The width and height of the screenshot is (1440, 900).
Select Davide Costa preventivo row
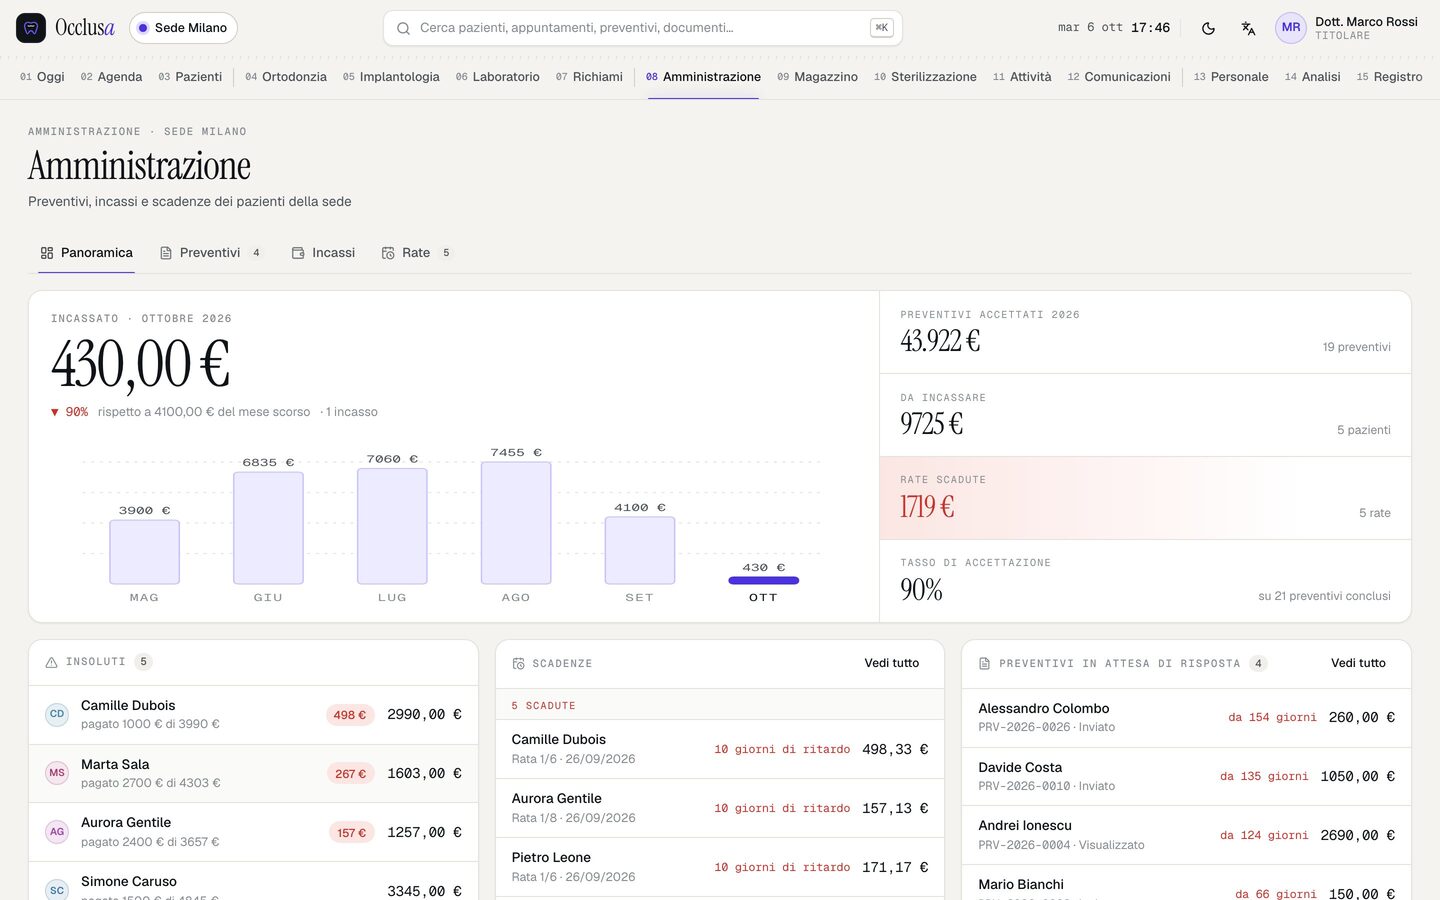pos(1186,776)
